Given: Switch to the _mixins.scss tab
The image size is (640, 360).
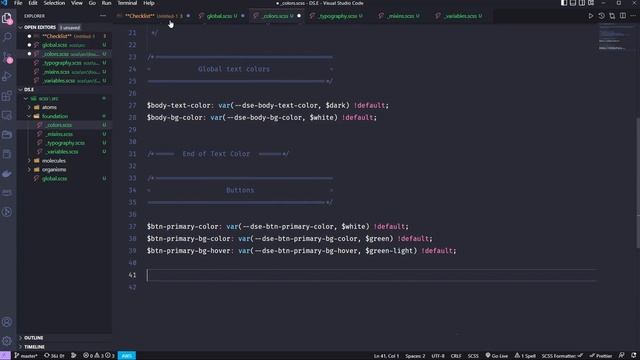Looking at the screenshot, I should pos(401,16).
